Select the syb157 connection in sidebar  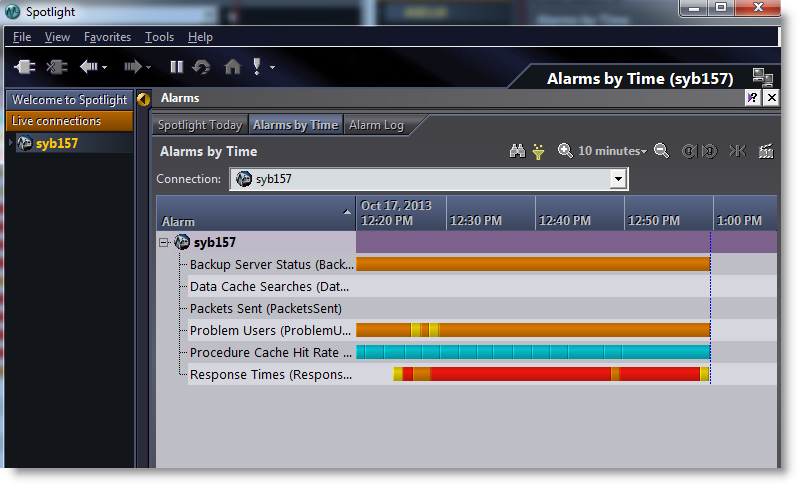click(x=56, y=143)
